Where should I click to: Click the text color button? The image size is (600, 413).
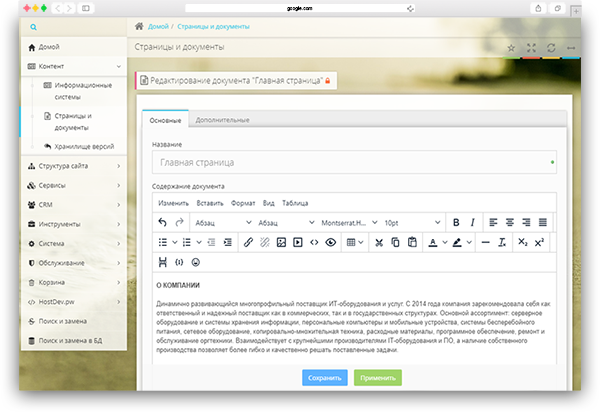point(434,242)
